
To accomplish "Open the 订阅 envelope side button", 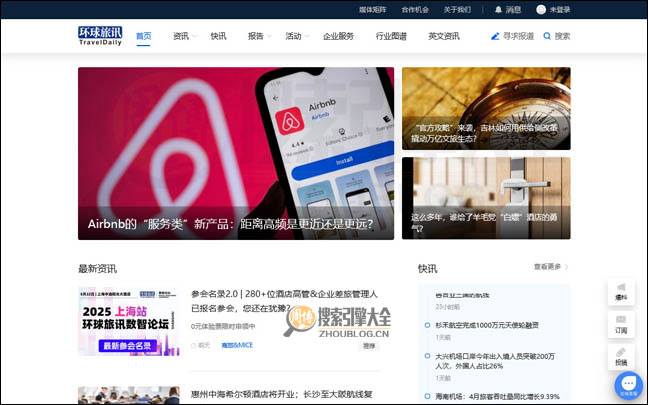I will [621, 325].
